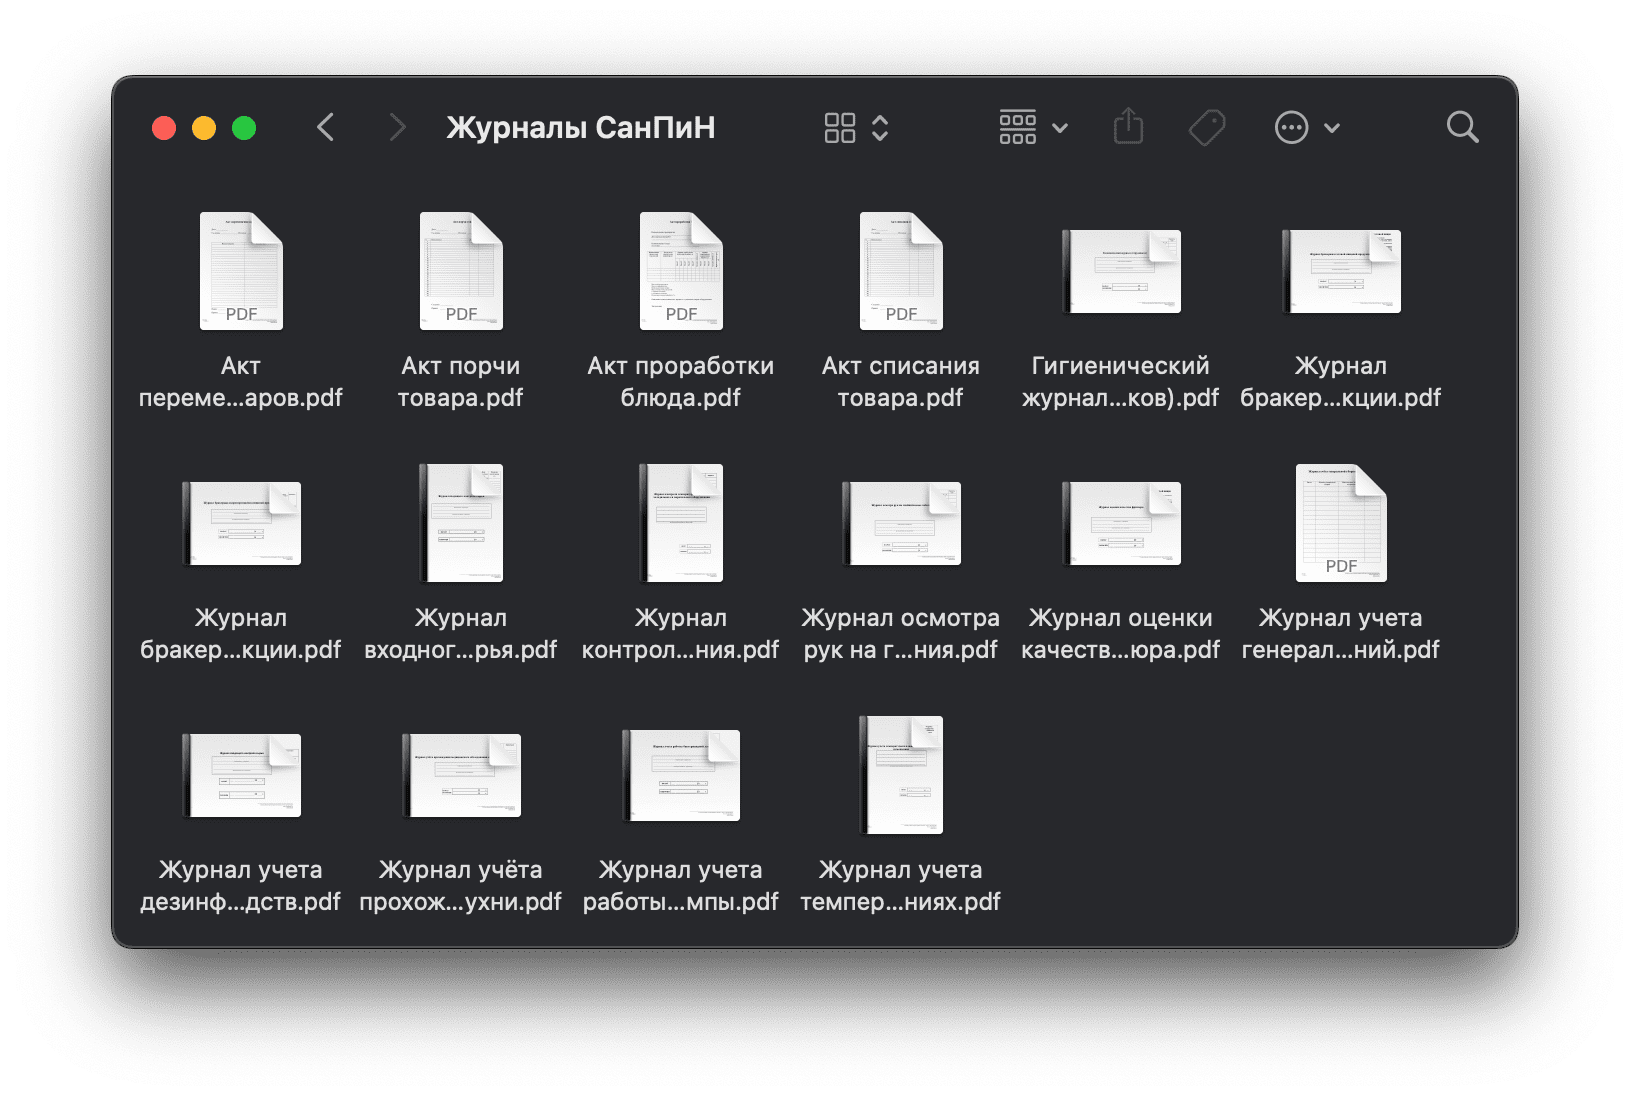Click the label Журнал учёта прохож...ухни.pdf
1630x1096 pixels.
click(461, 886)
